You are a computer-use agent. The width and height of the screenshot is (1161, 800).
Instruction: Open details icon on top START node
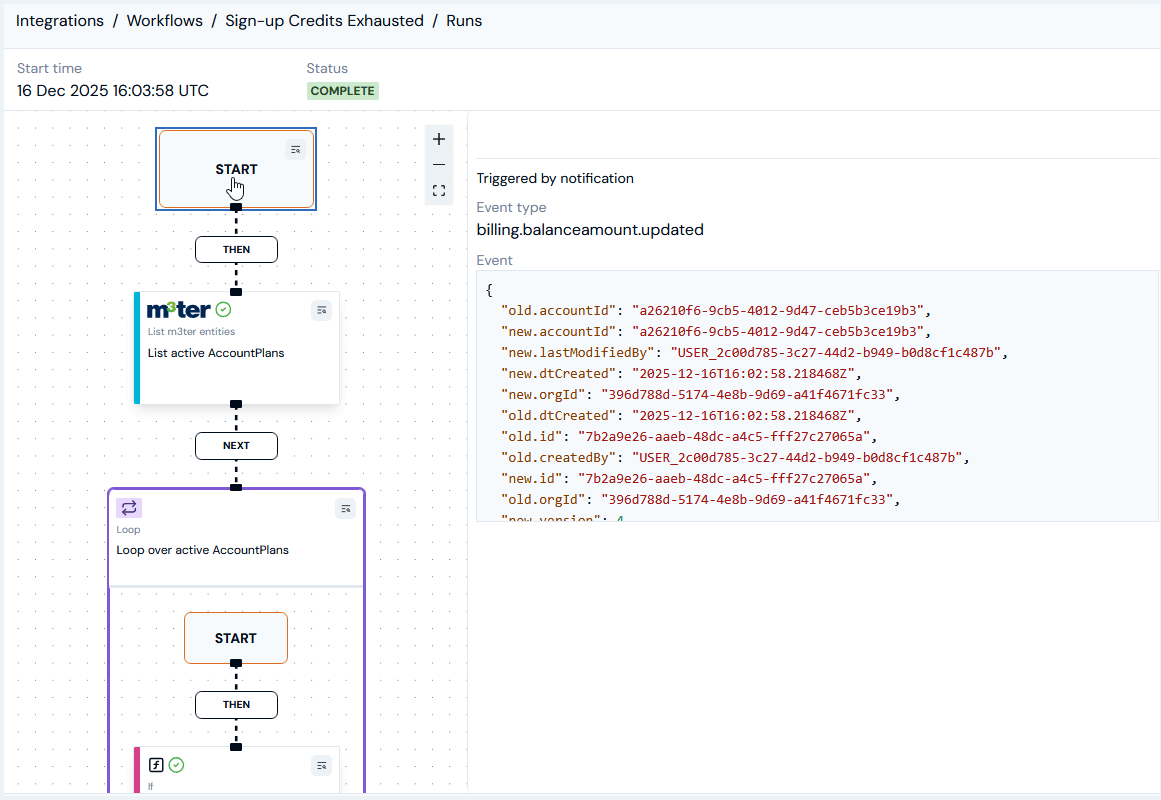[x=295, y=150]
